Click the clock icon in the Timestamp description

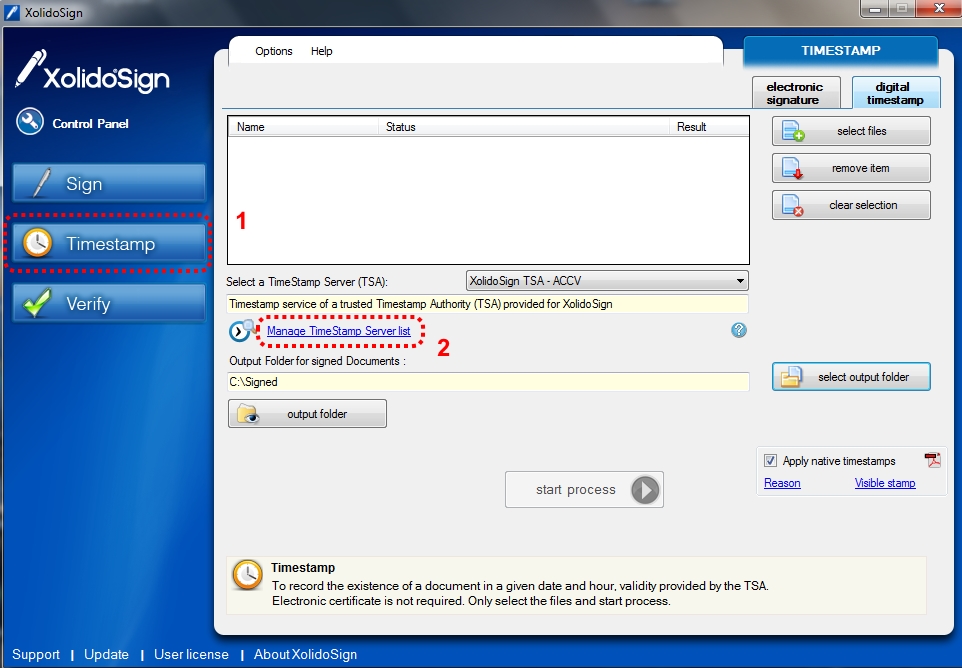click(247, 575)
